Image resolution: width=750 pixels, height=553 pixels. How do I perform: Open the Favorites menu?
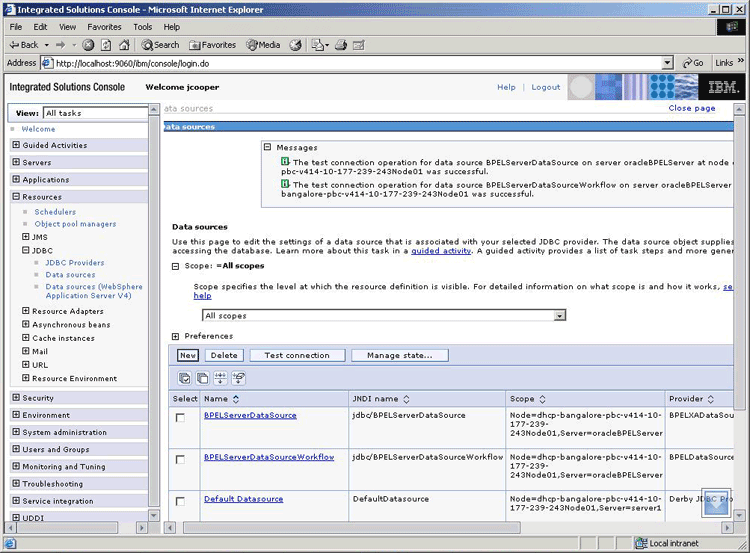coord(104,27)
